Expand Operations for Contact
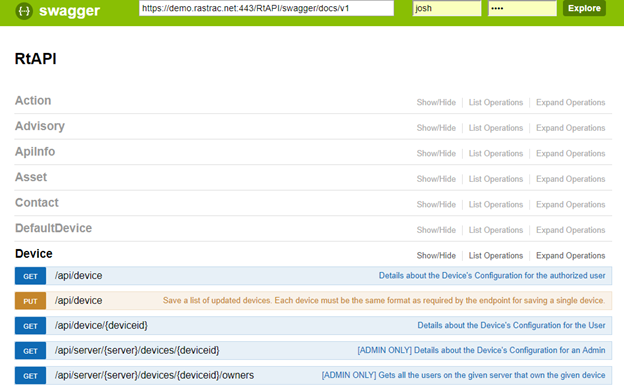The width and height of the screenshot is (624, 391). (571, 204)
